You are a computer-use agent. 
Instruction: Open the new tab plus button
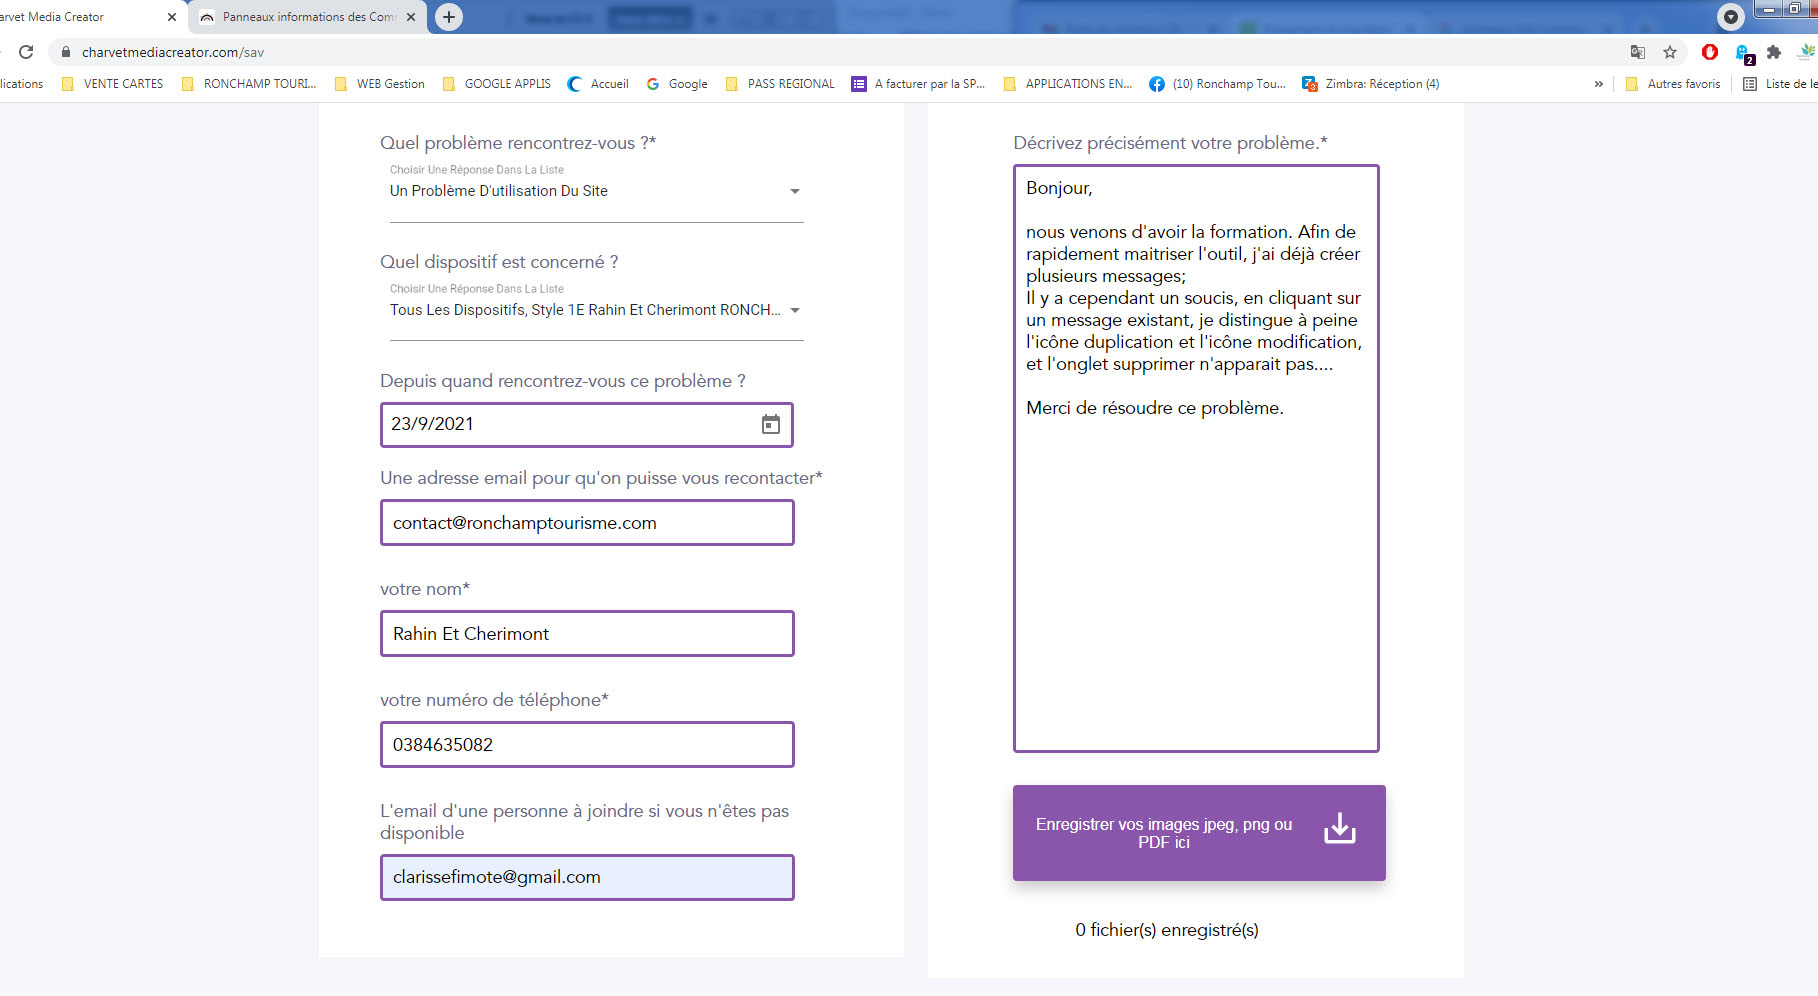449,17
